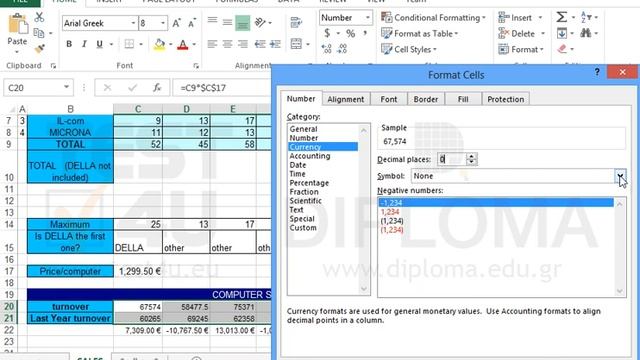Click the Fill down icon
This screenshot has width=640, height=360.
pos(562,33)
